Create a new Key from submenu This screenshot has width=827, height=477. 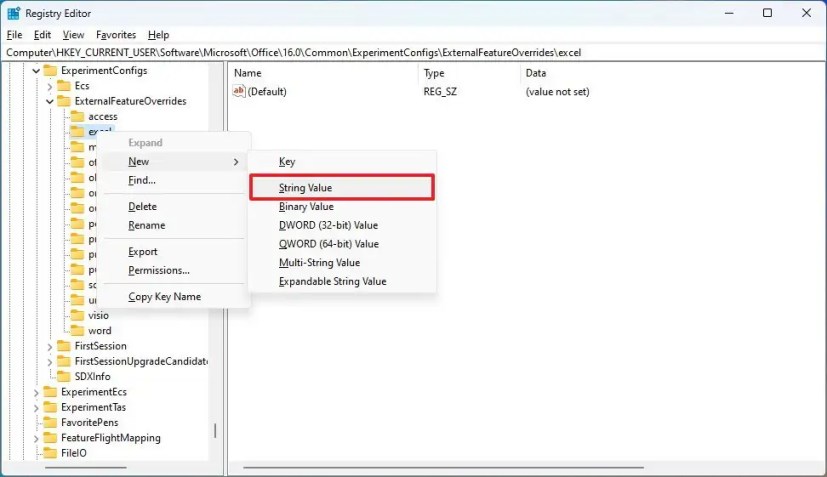[x=342, y=162]
